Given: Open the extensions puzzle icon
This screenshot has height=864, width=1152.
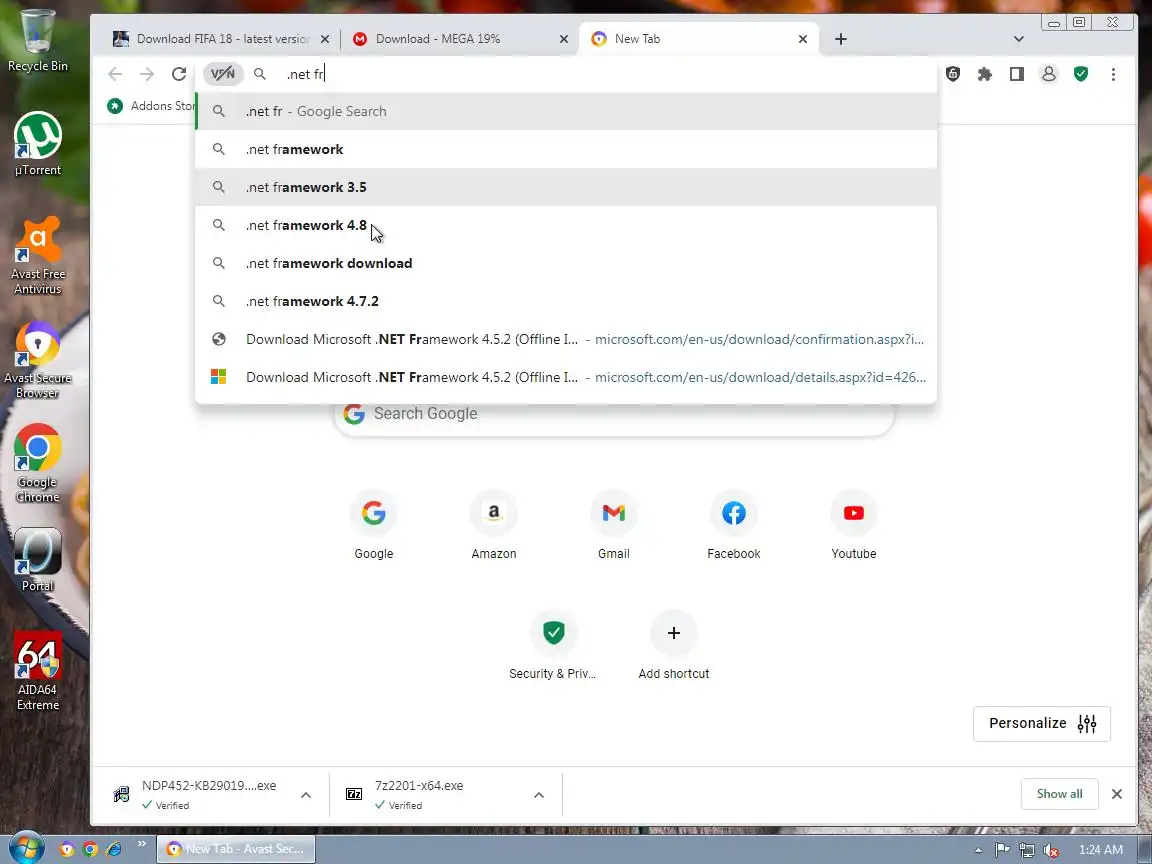Looking at the screenshot, I should point(984,73).
